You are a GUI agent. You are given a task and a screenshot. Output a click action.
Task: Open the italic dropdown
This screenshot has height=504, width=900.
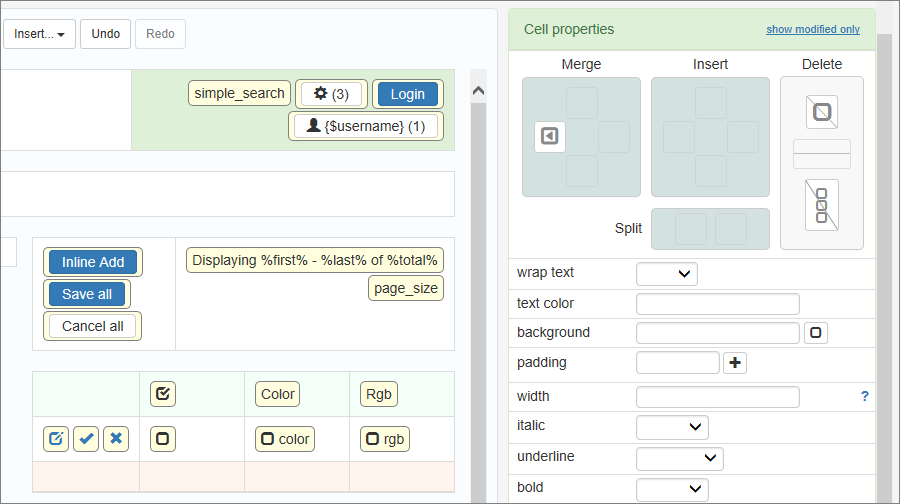[672, 427]
